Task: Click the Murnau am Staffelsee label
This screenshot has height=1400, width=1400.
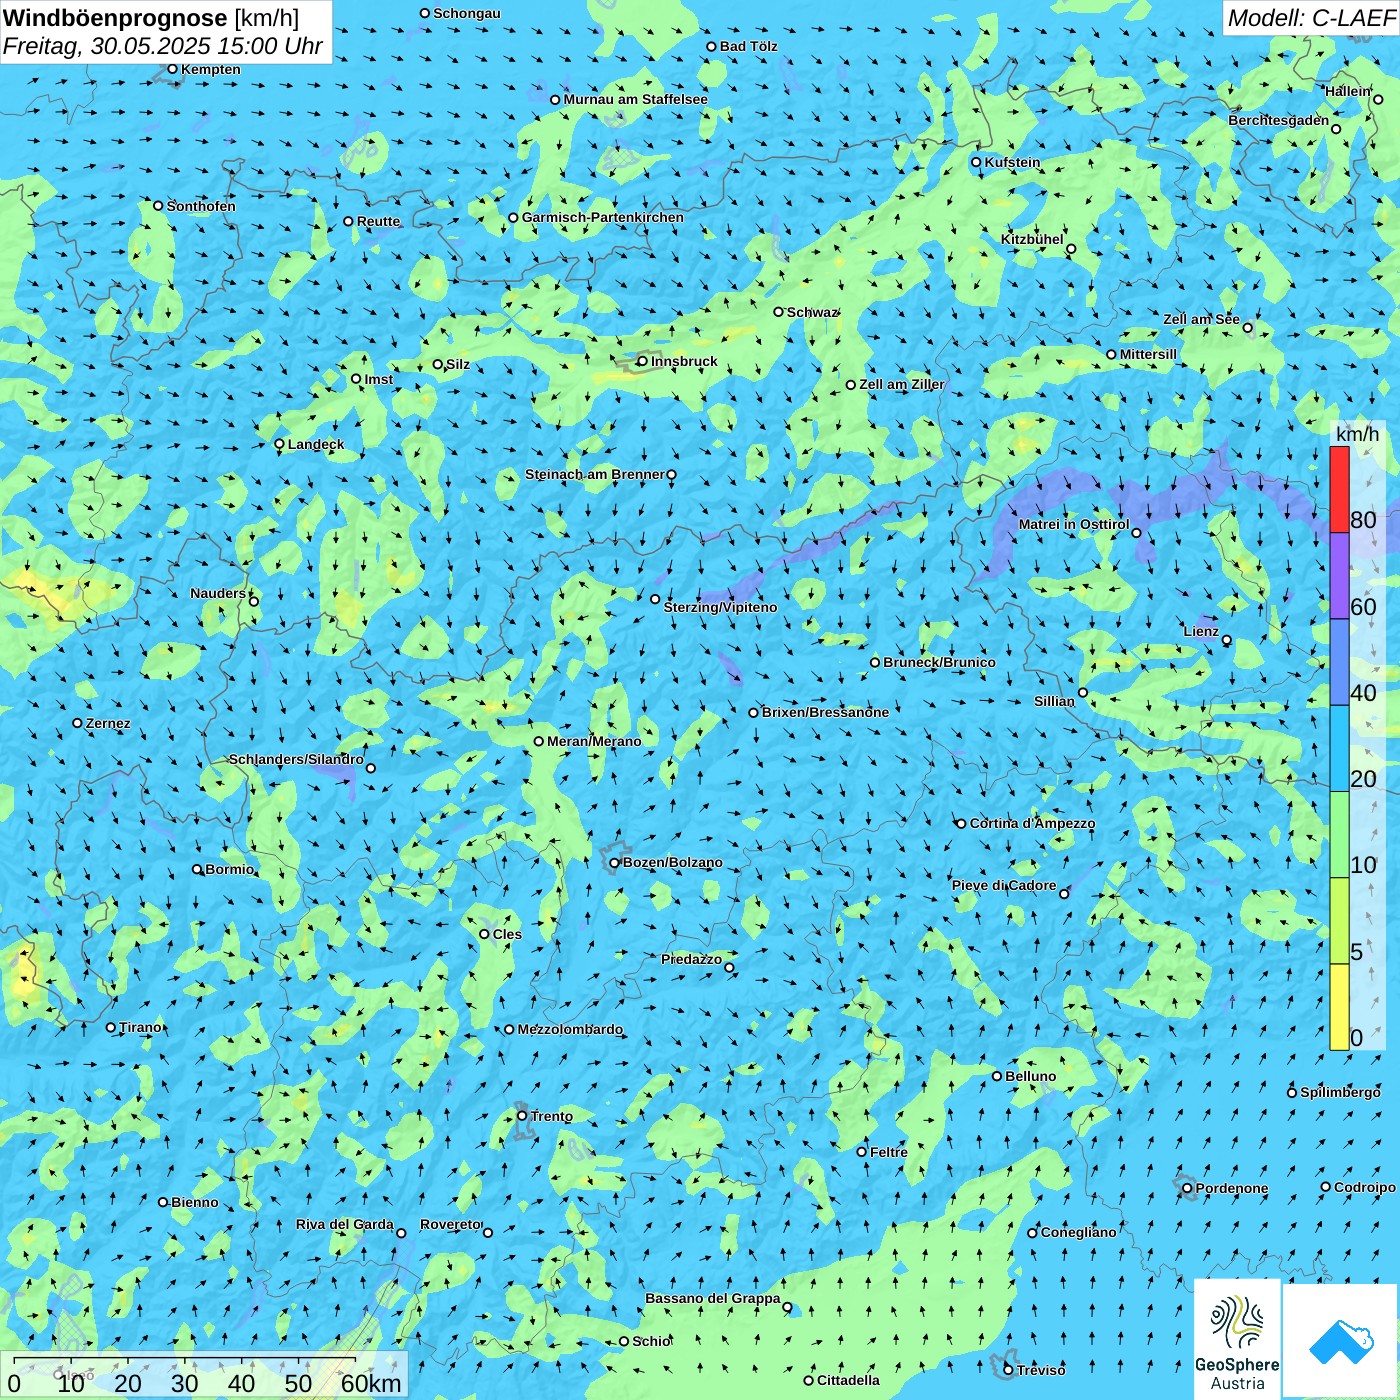Action: tap(635, 99)
